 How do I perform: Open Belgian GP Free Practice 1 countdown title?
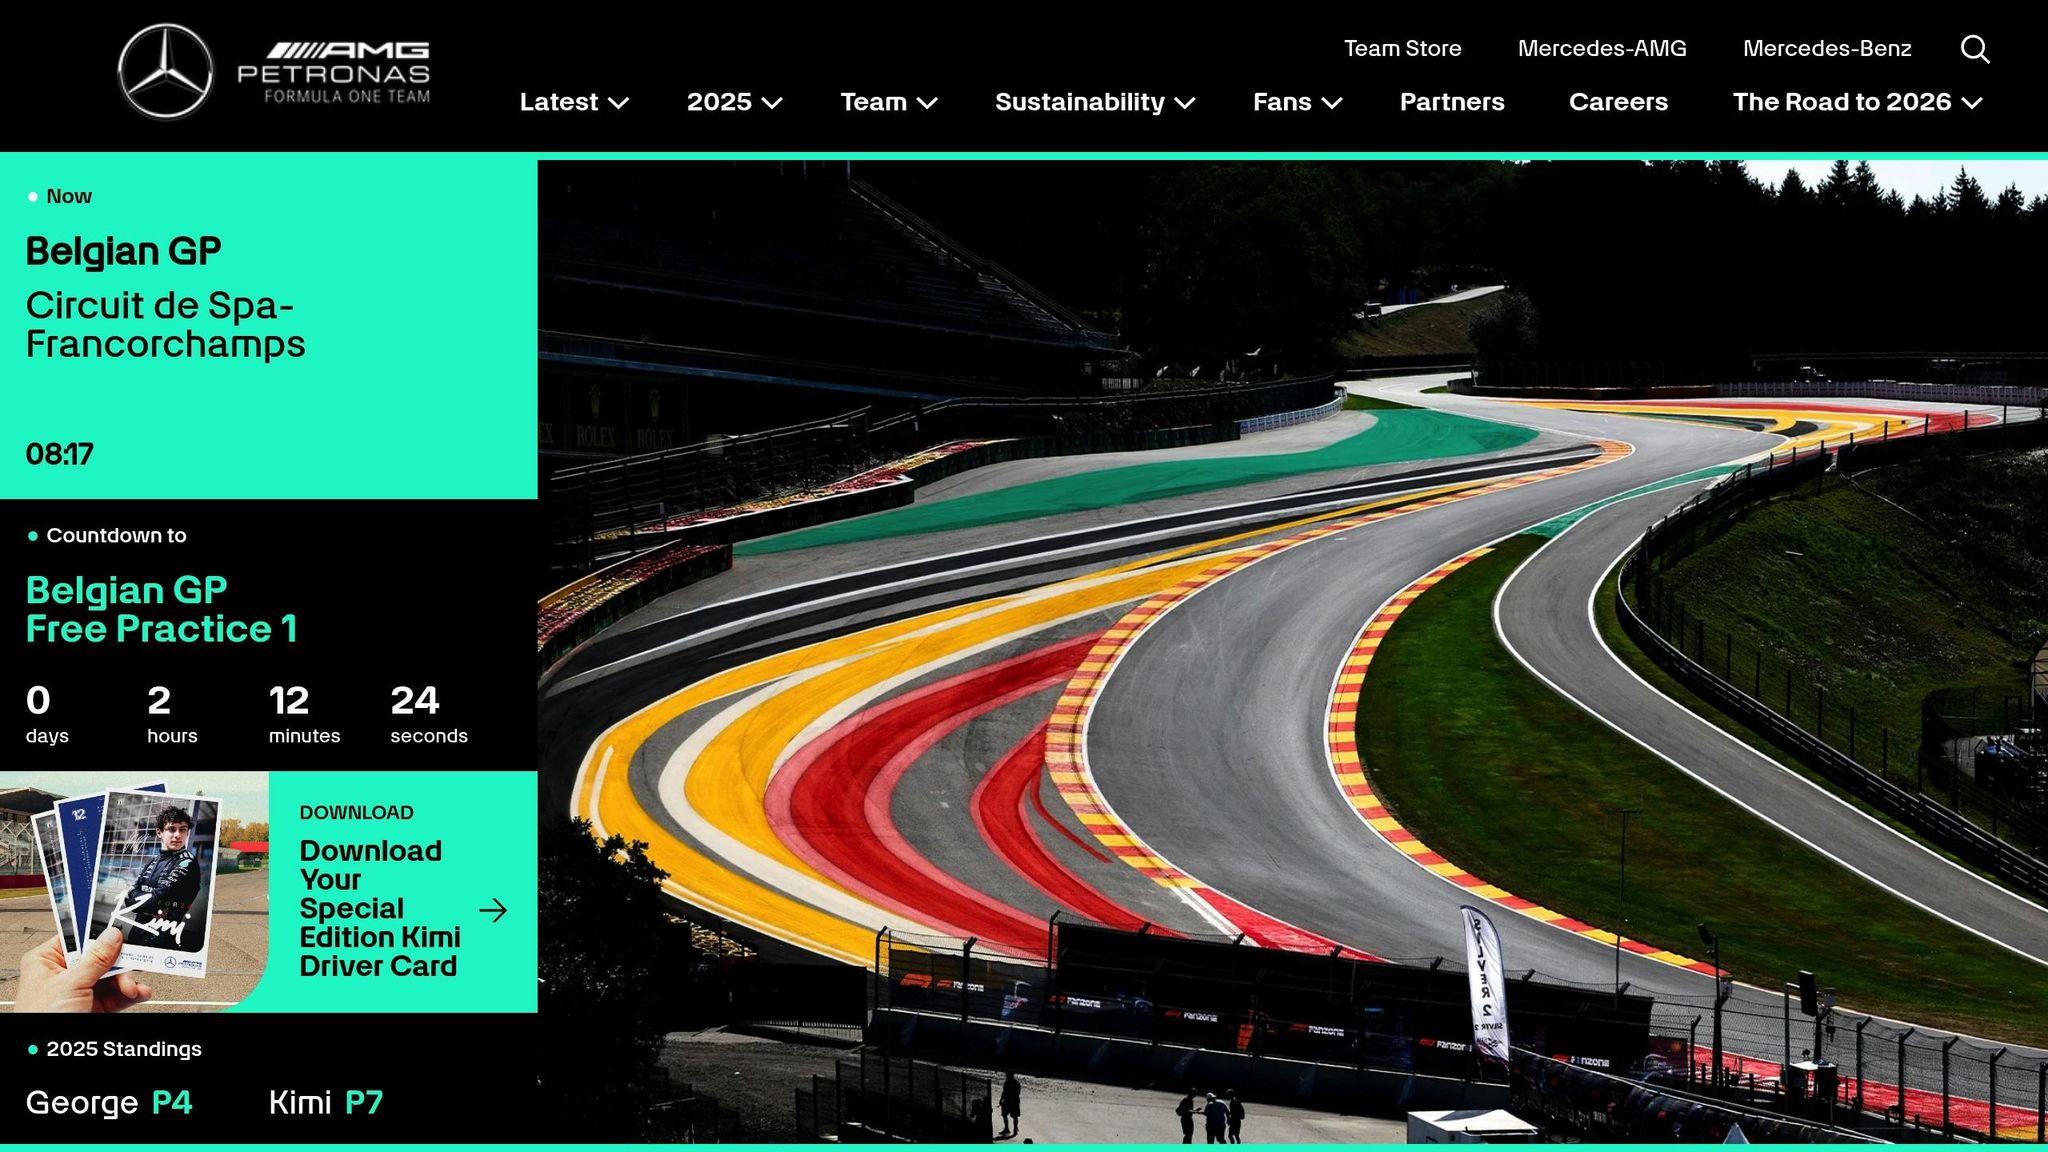pos(161,609)
